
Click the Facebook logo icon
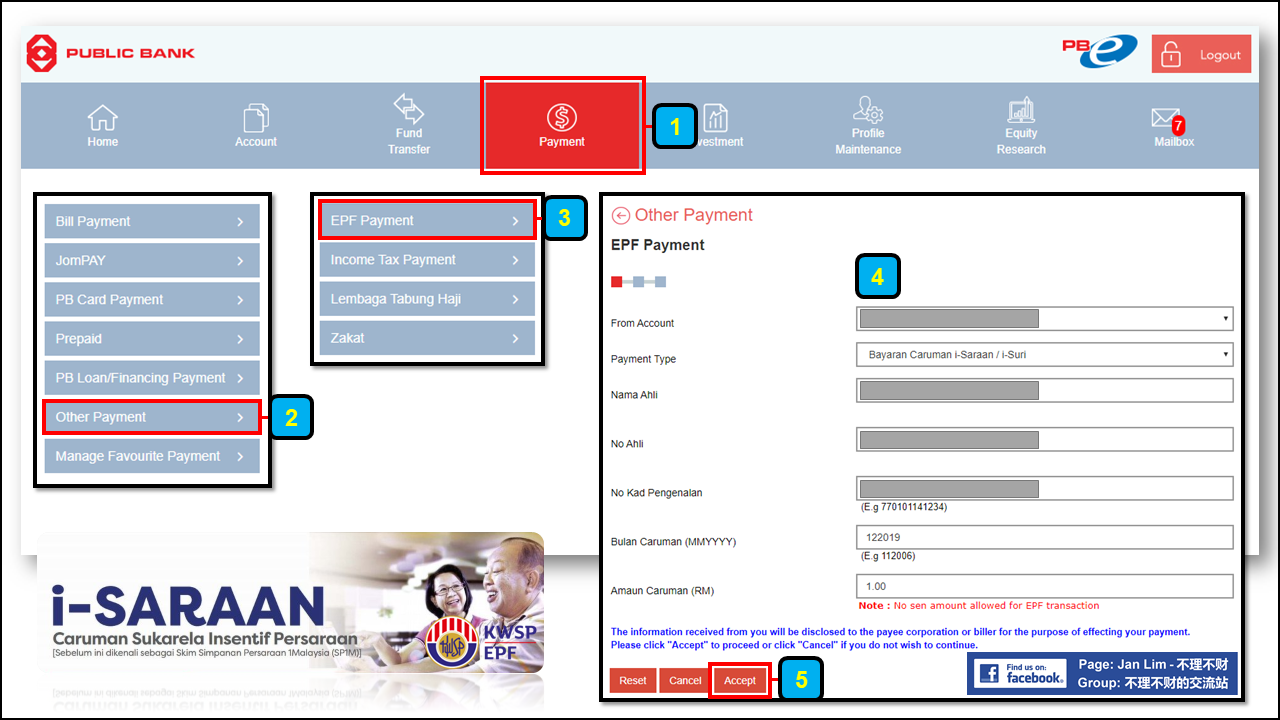click(x=988, y=674)
